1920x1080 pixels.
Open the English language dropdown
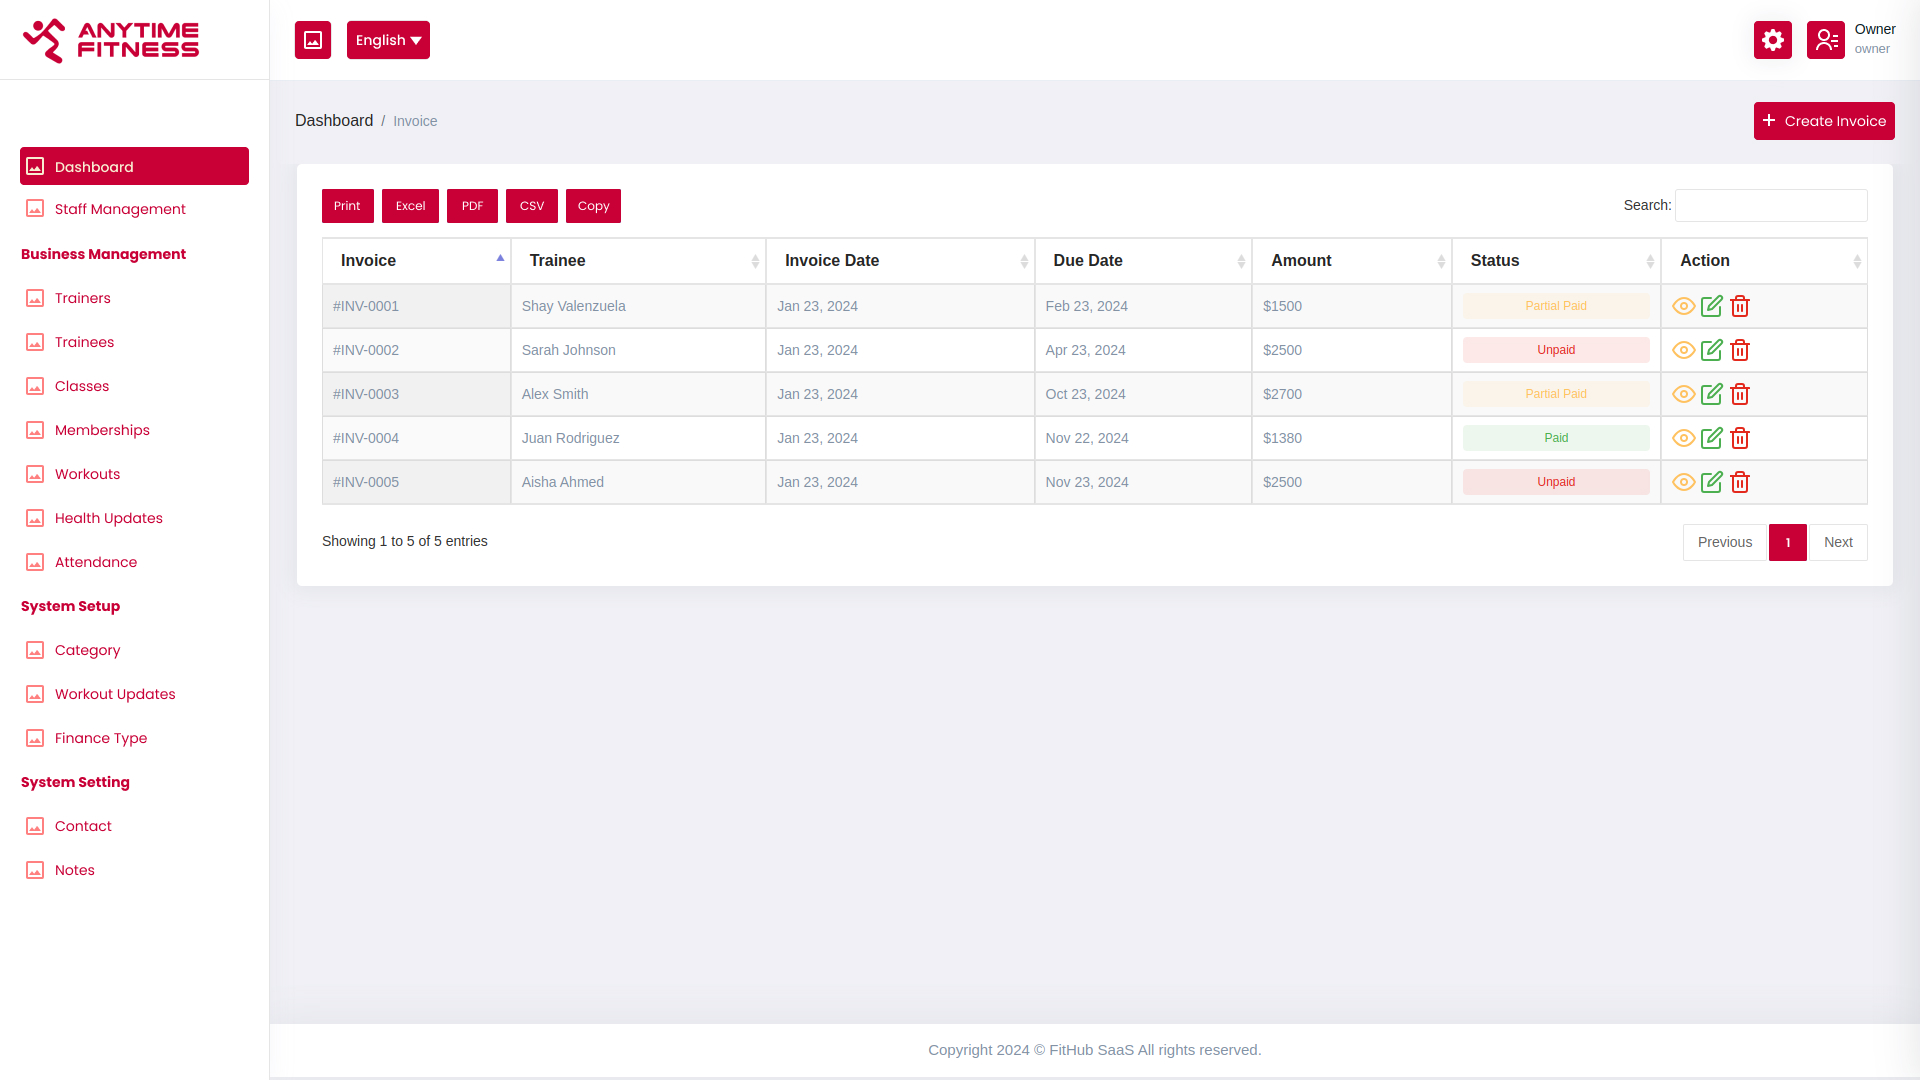[388, 40]
